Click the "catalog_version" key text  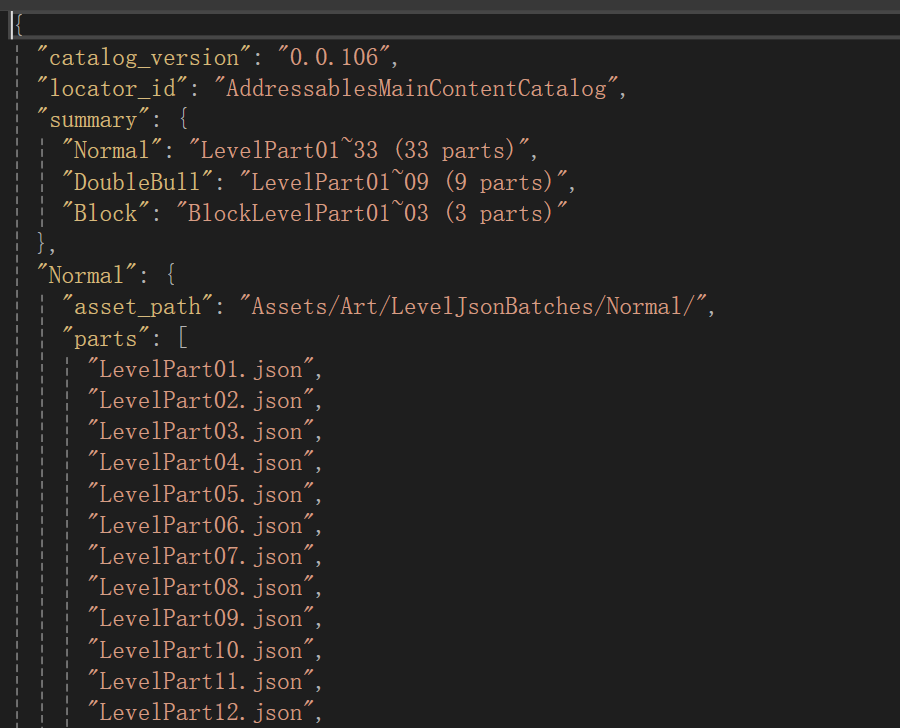(144, 57)
